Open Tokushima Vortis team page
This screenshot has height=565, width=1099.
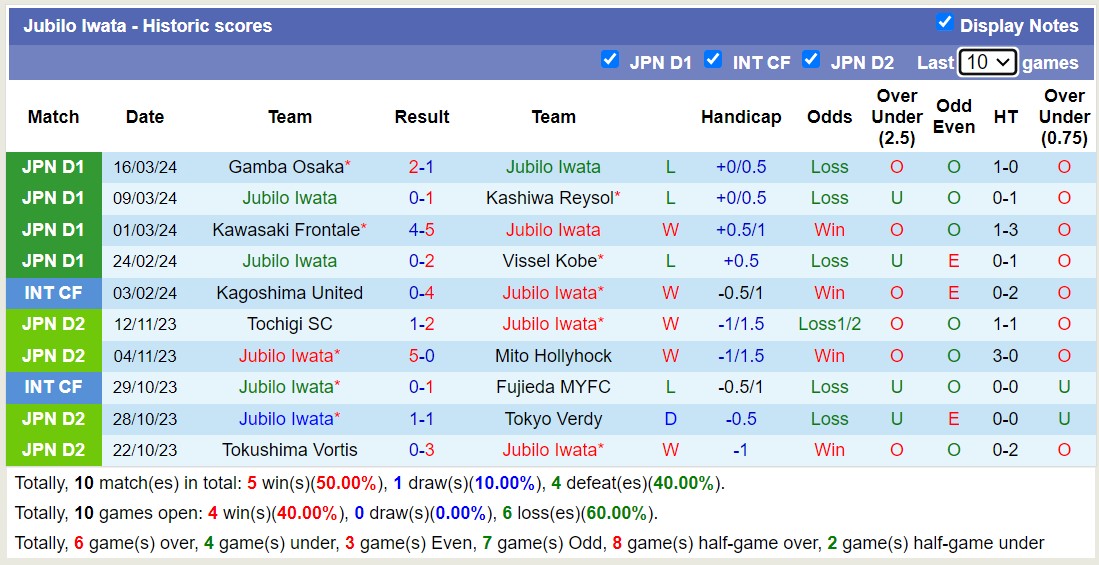pos(289,450)
